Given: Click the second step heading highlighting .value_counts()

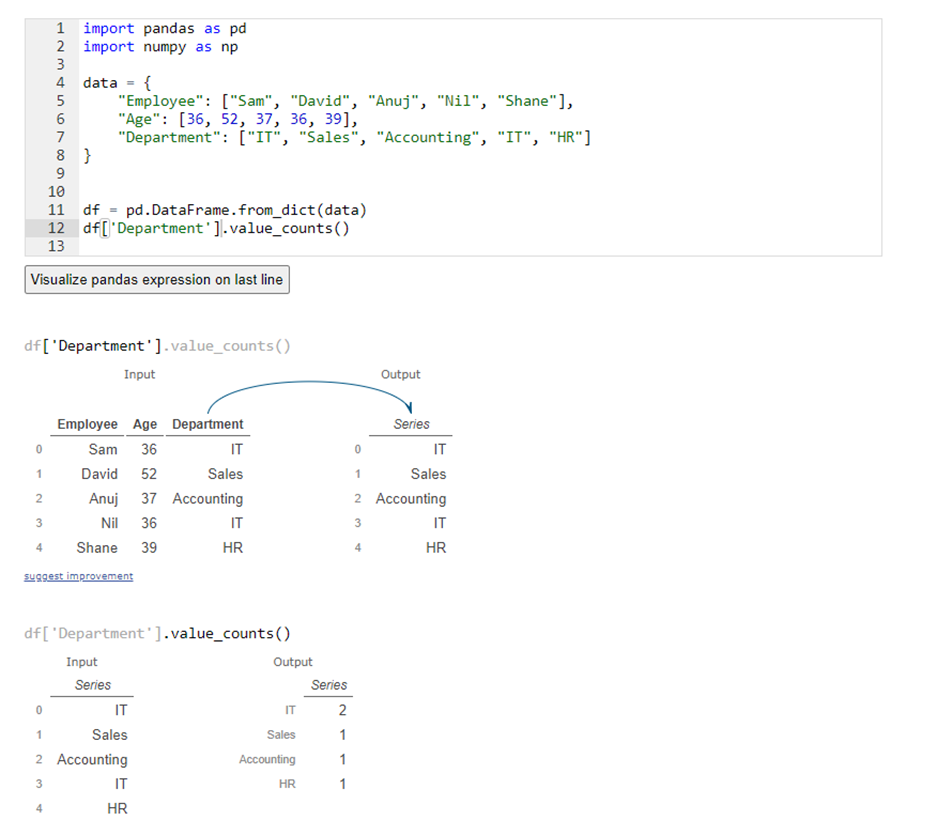Looking at the screenshot, I should click(x=227, y=634).
